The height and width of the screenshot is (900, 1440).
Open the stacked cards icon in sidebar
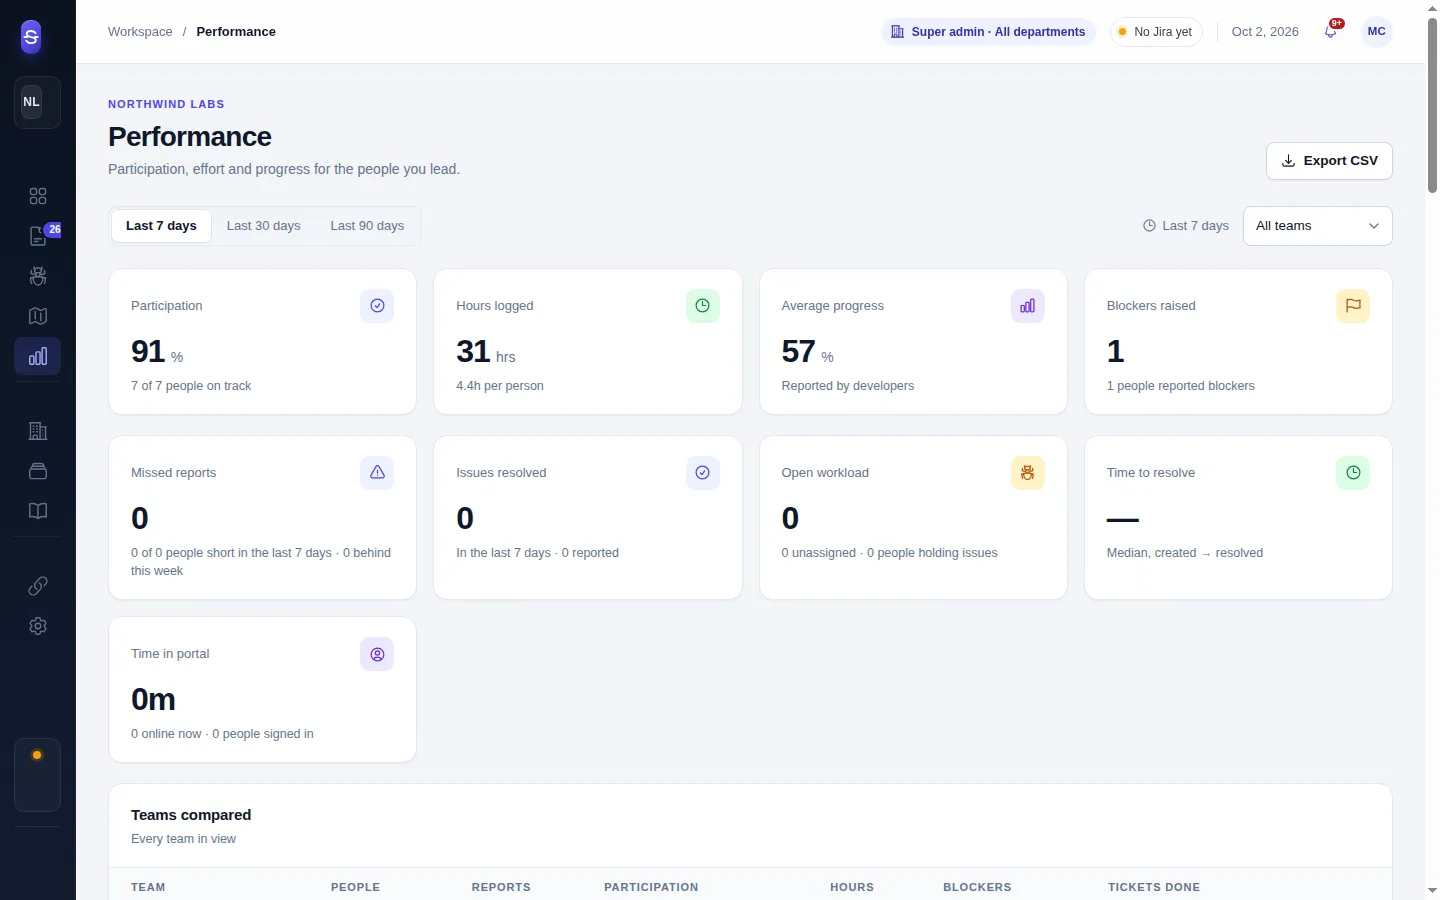point(38,471)
